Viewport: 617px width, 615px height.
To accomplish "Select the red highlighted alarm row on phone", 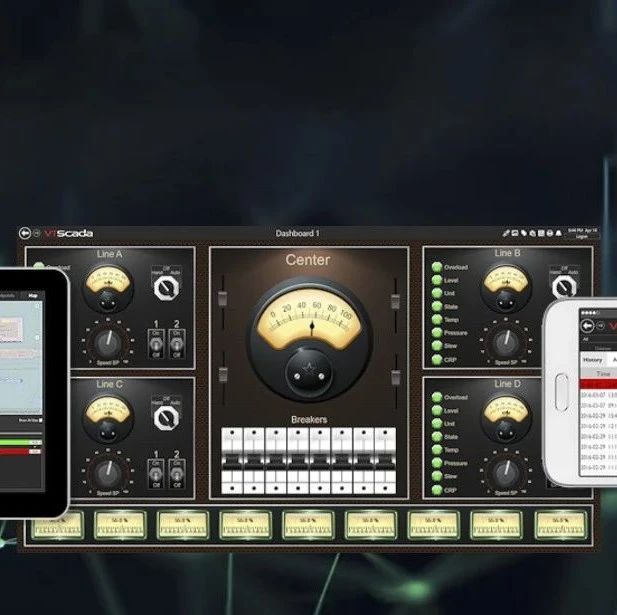I will (x=599, y=384).
